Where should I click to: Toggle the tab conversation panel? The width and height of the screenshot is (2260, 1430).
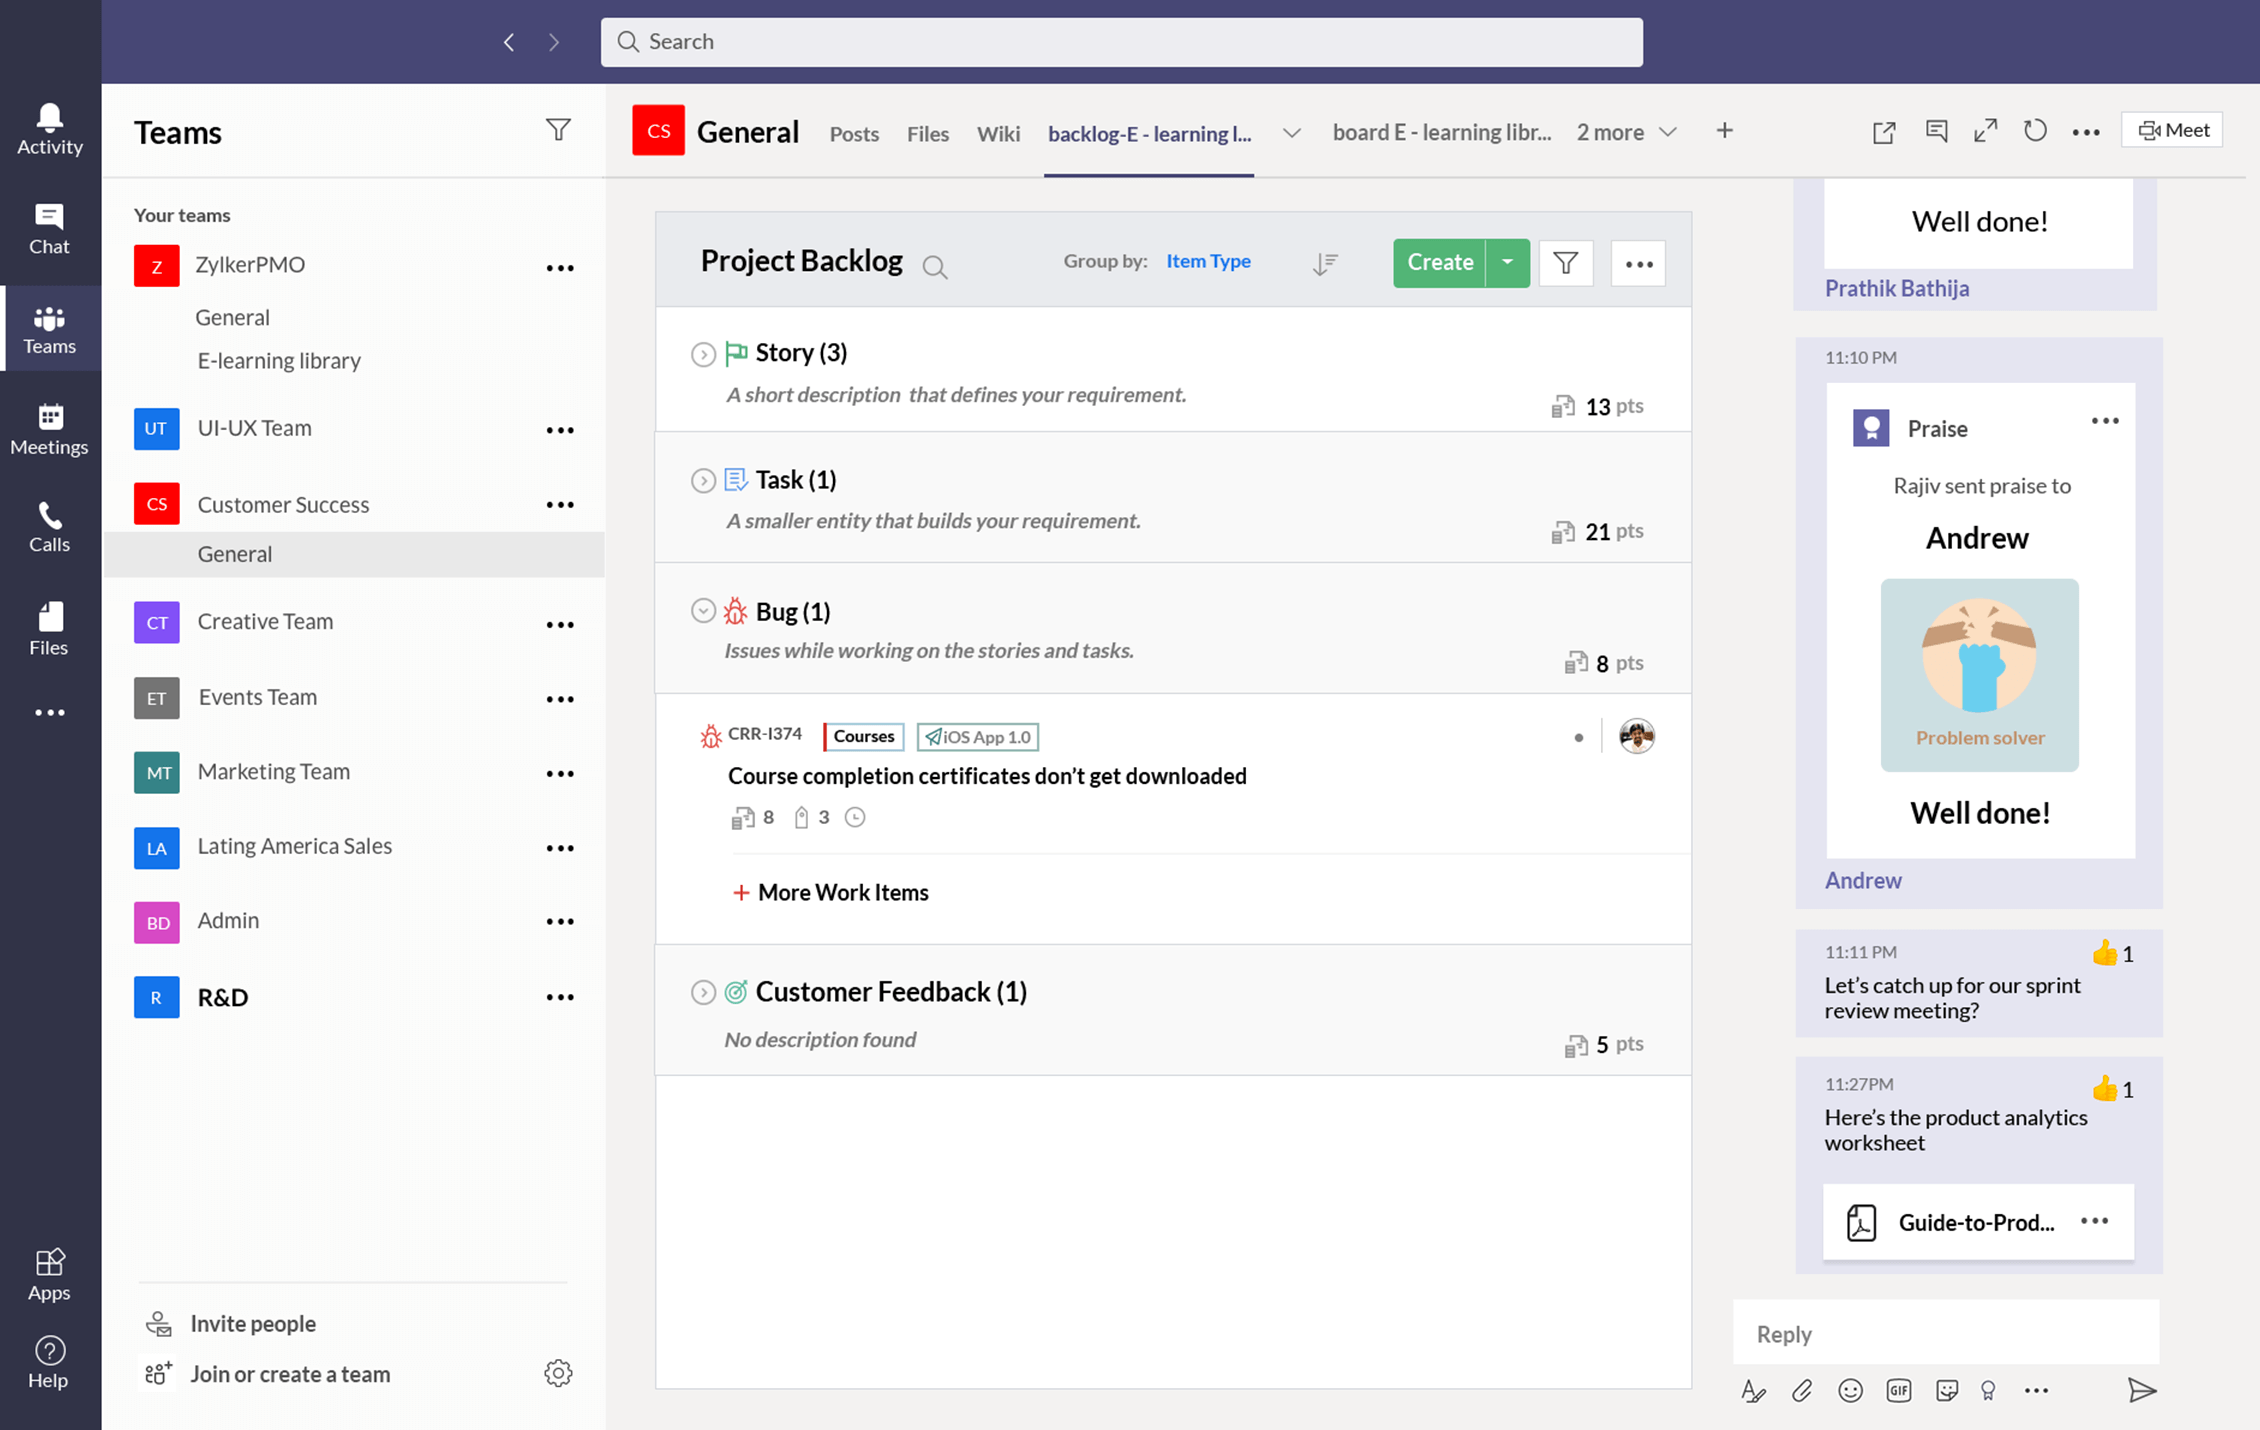point(1936,131)
